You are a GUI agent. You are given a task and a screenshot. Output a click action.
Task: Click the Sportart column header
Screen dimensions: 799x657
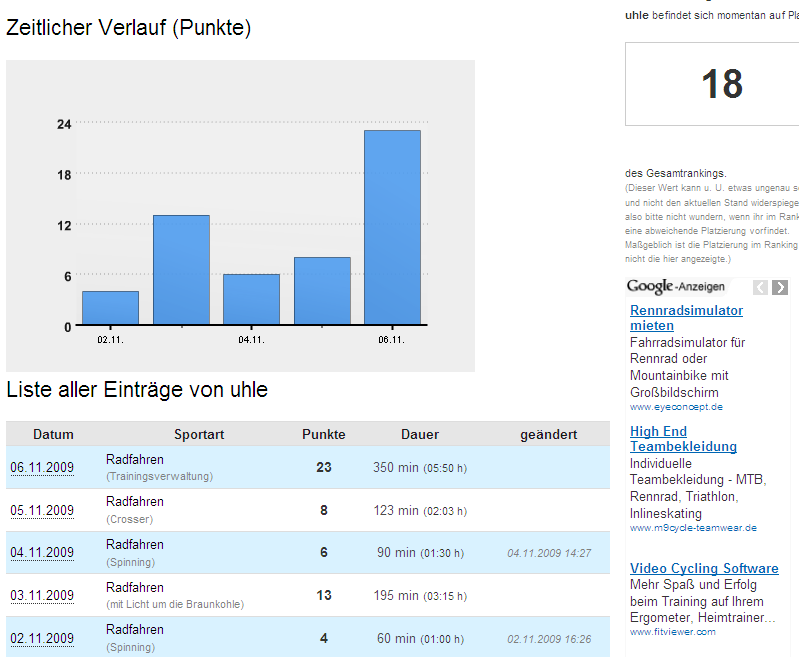point(199,434)
